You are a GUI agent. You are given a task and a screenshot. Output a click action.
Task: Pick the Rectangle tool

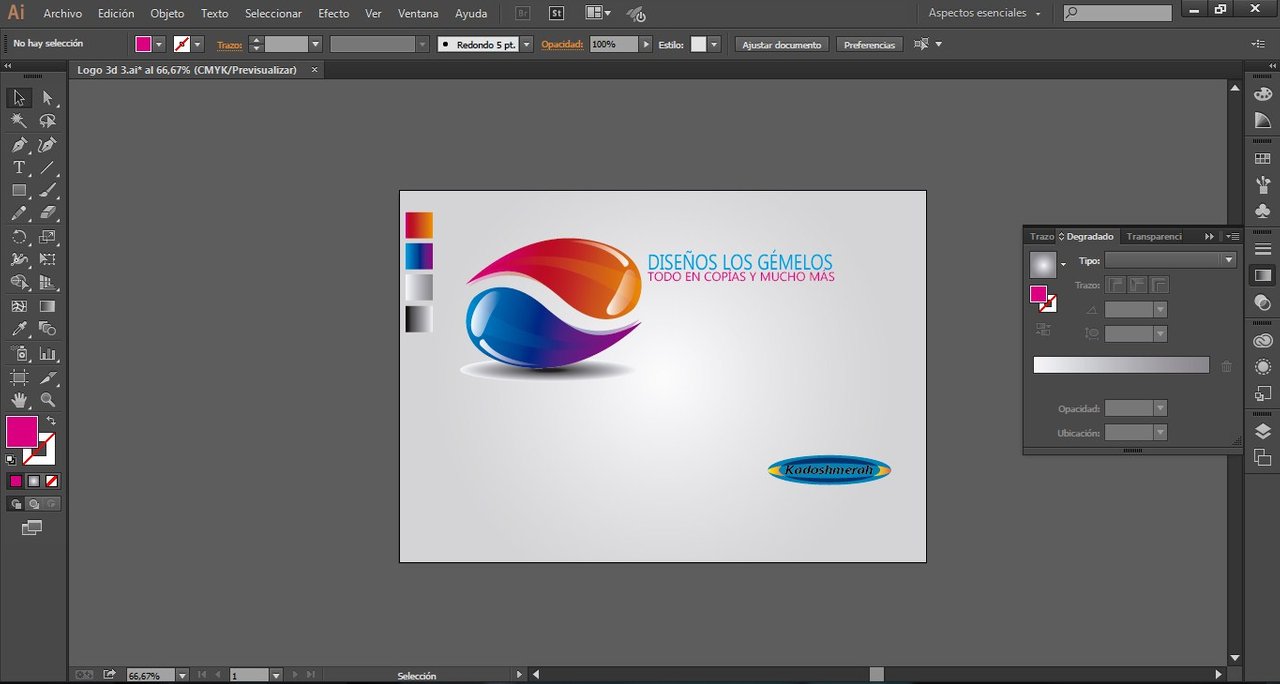pyautogui.click(x=19, y=190)
